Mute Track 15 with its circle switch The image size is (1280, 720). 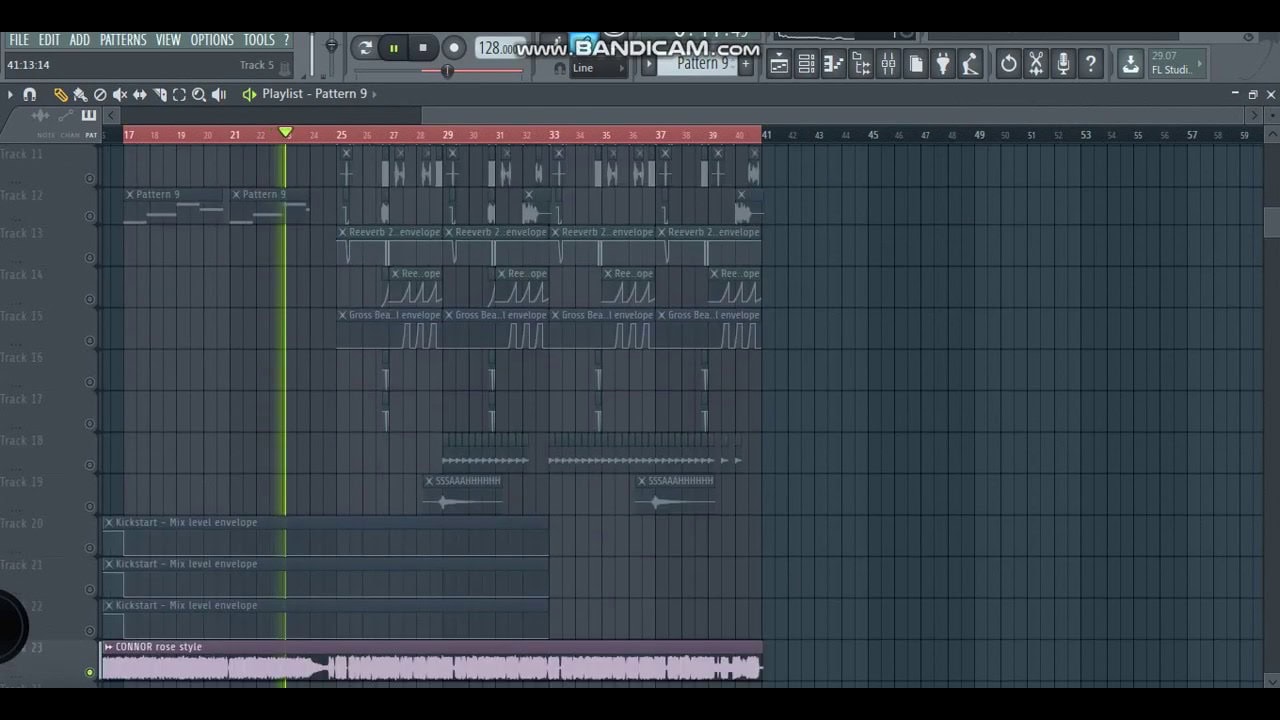[90, 341]
